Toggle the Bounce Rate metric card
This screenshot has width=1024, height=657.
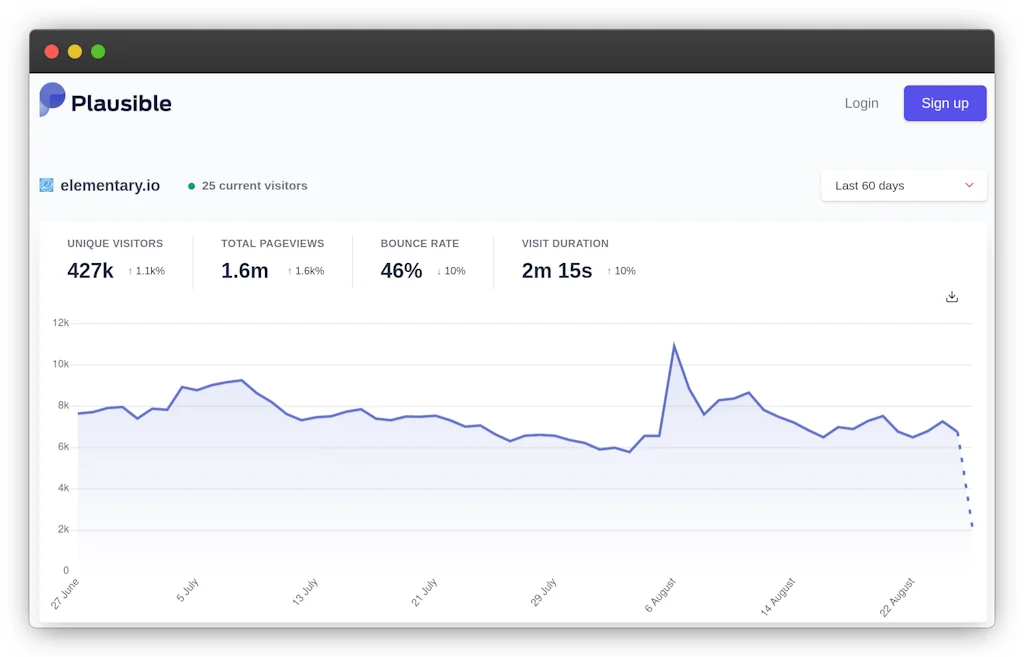pos(420,258)
